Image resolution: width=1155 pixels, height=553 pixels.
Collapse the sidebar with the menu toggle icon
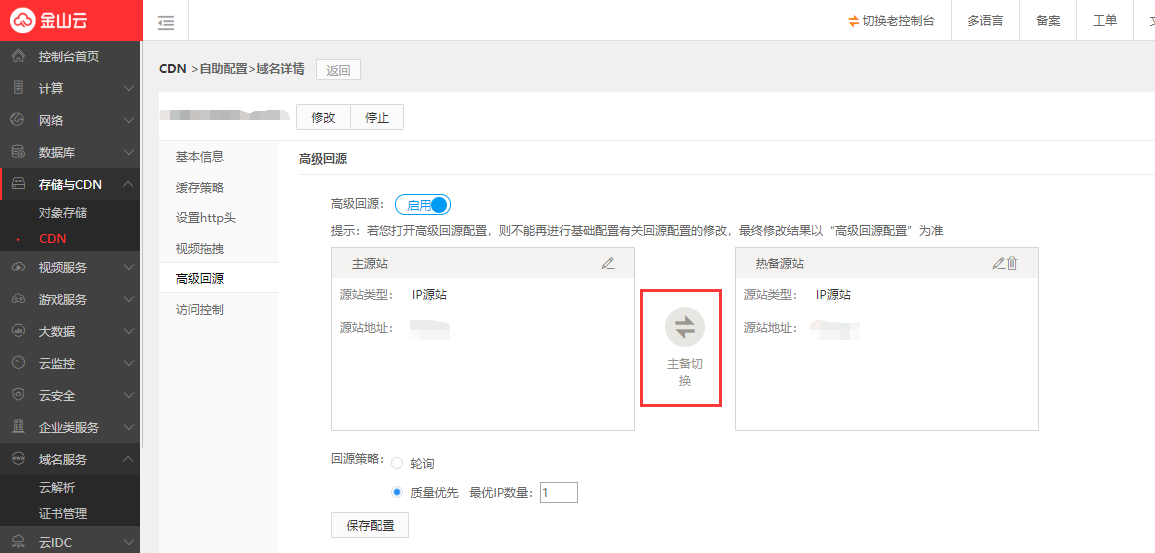coord(166,22)
